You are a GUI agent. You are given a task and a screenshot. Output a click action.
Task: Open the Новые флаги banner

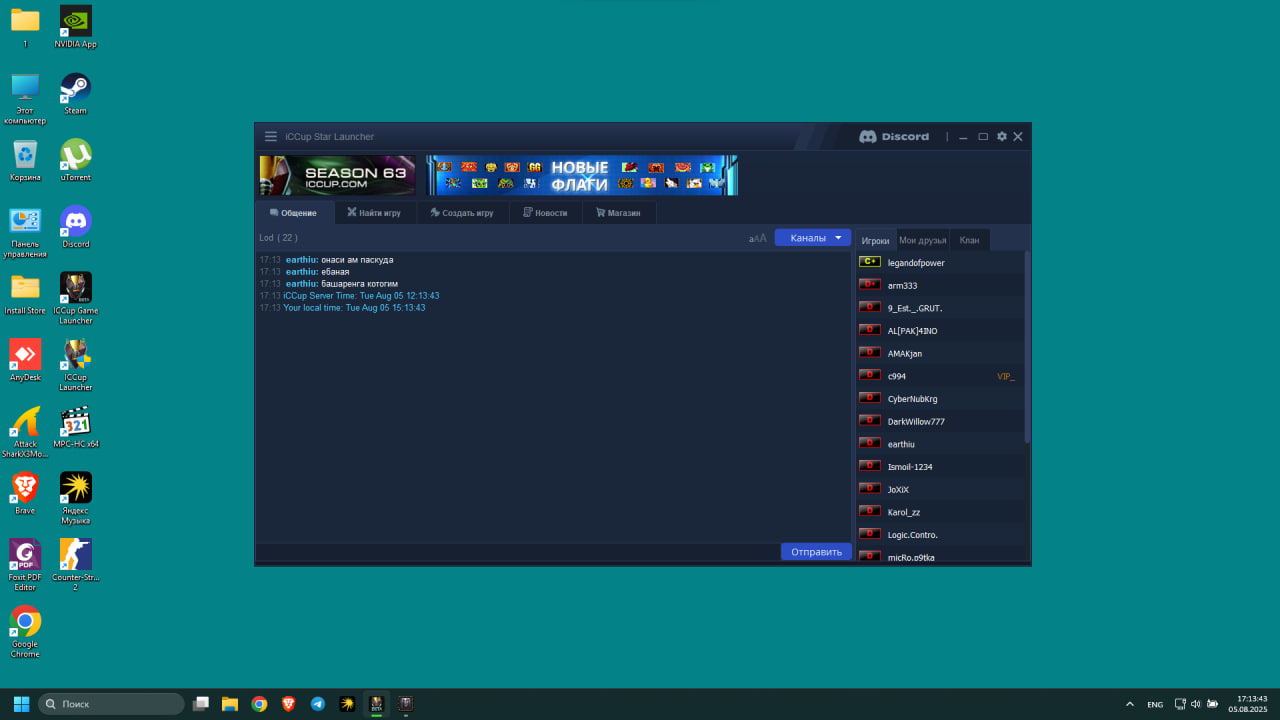click(582, 175)
